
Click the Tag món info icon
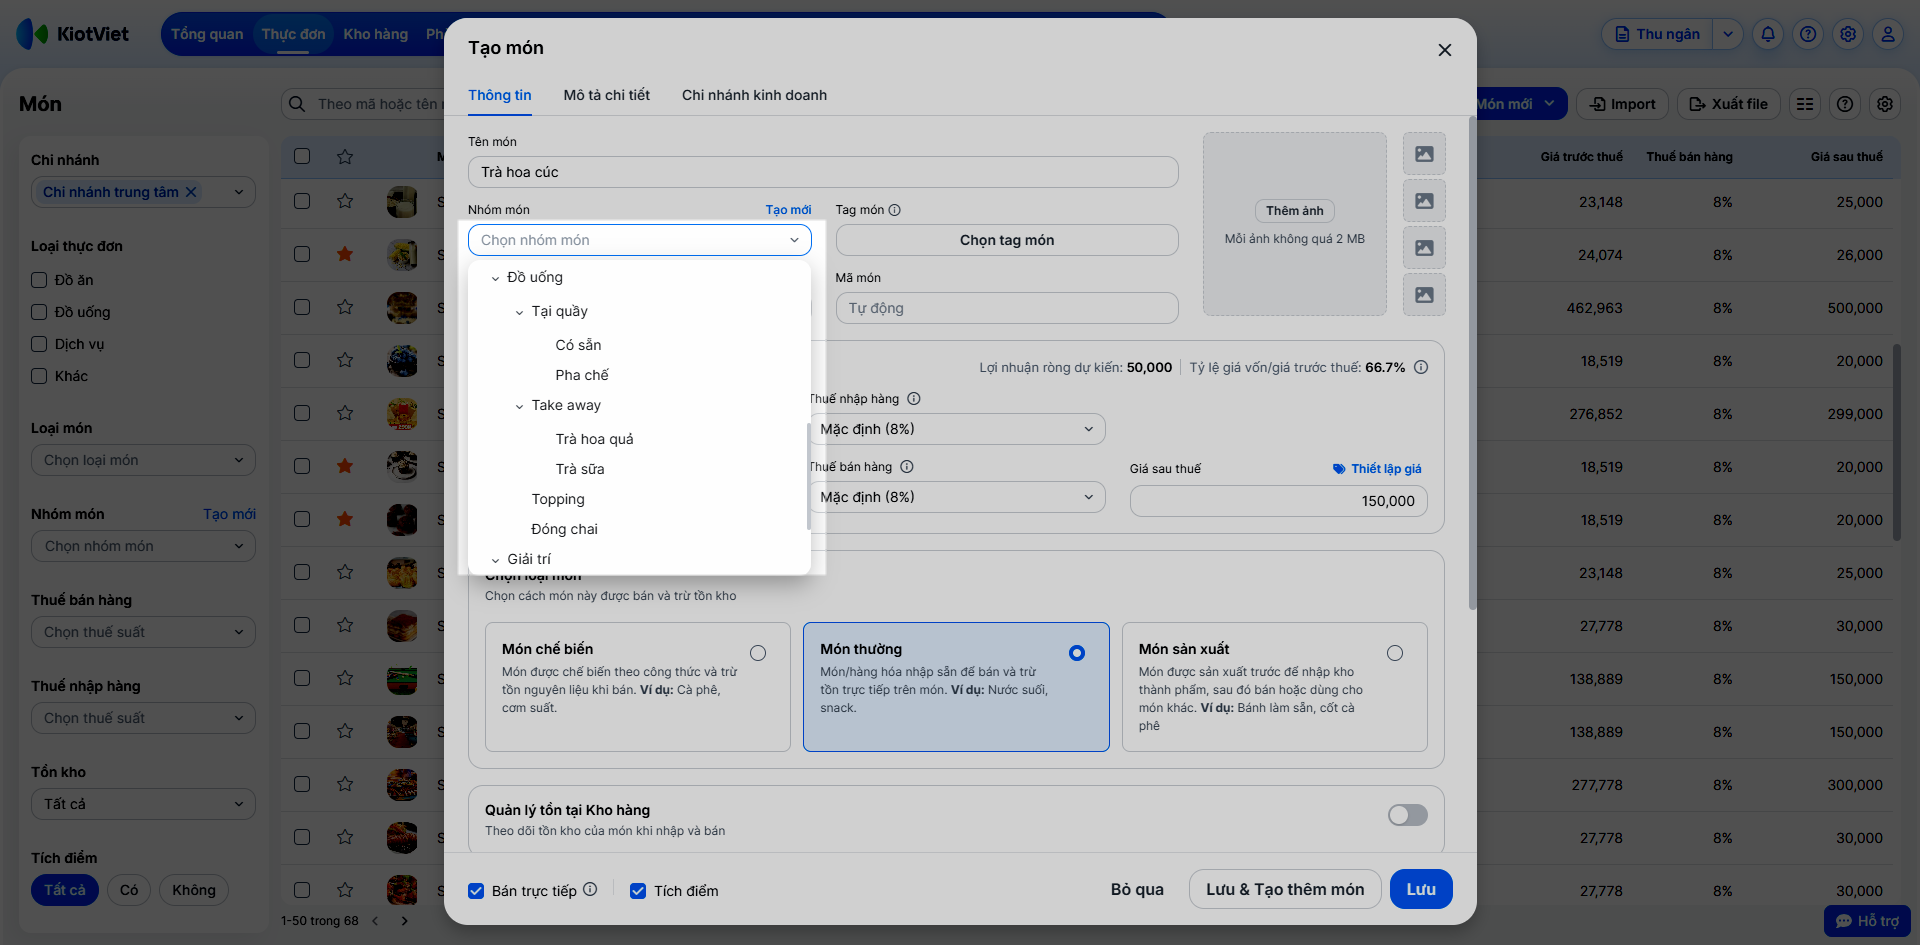tap(895, 210)
